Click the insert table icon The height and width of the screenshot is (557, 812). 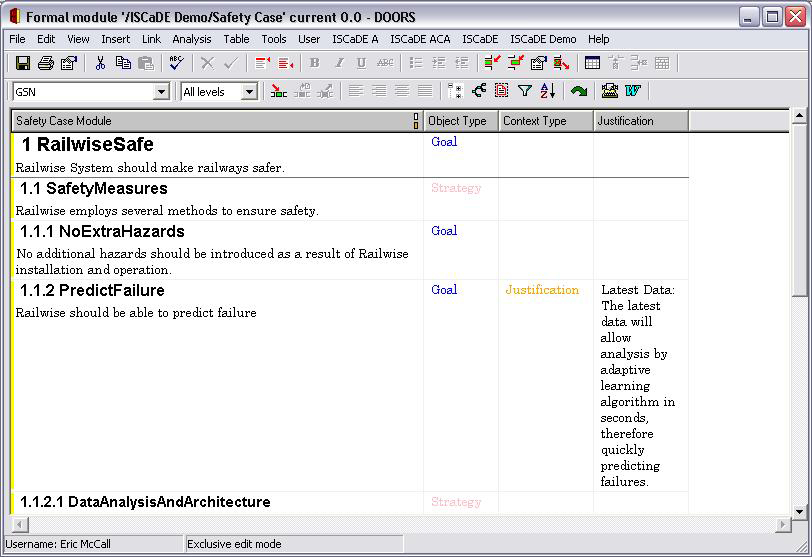click(x=592, y=63)
